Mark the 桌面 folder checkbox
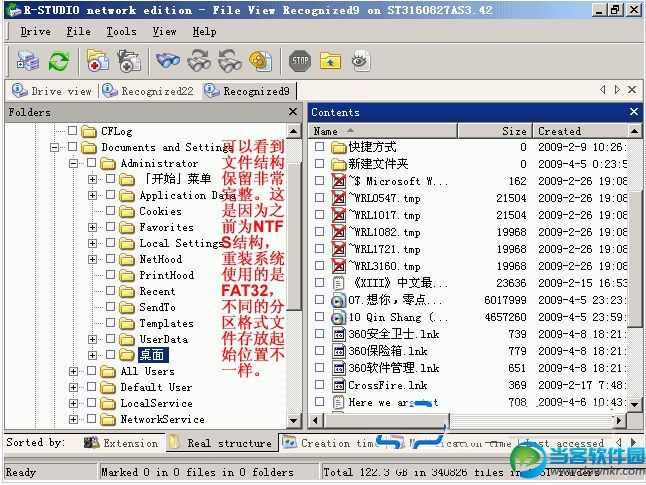This screenshot has width=646, height=485. pos(110,354)
